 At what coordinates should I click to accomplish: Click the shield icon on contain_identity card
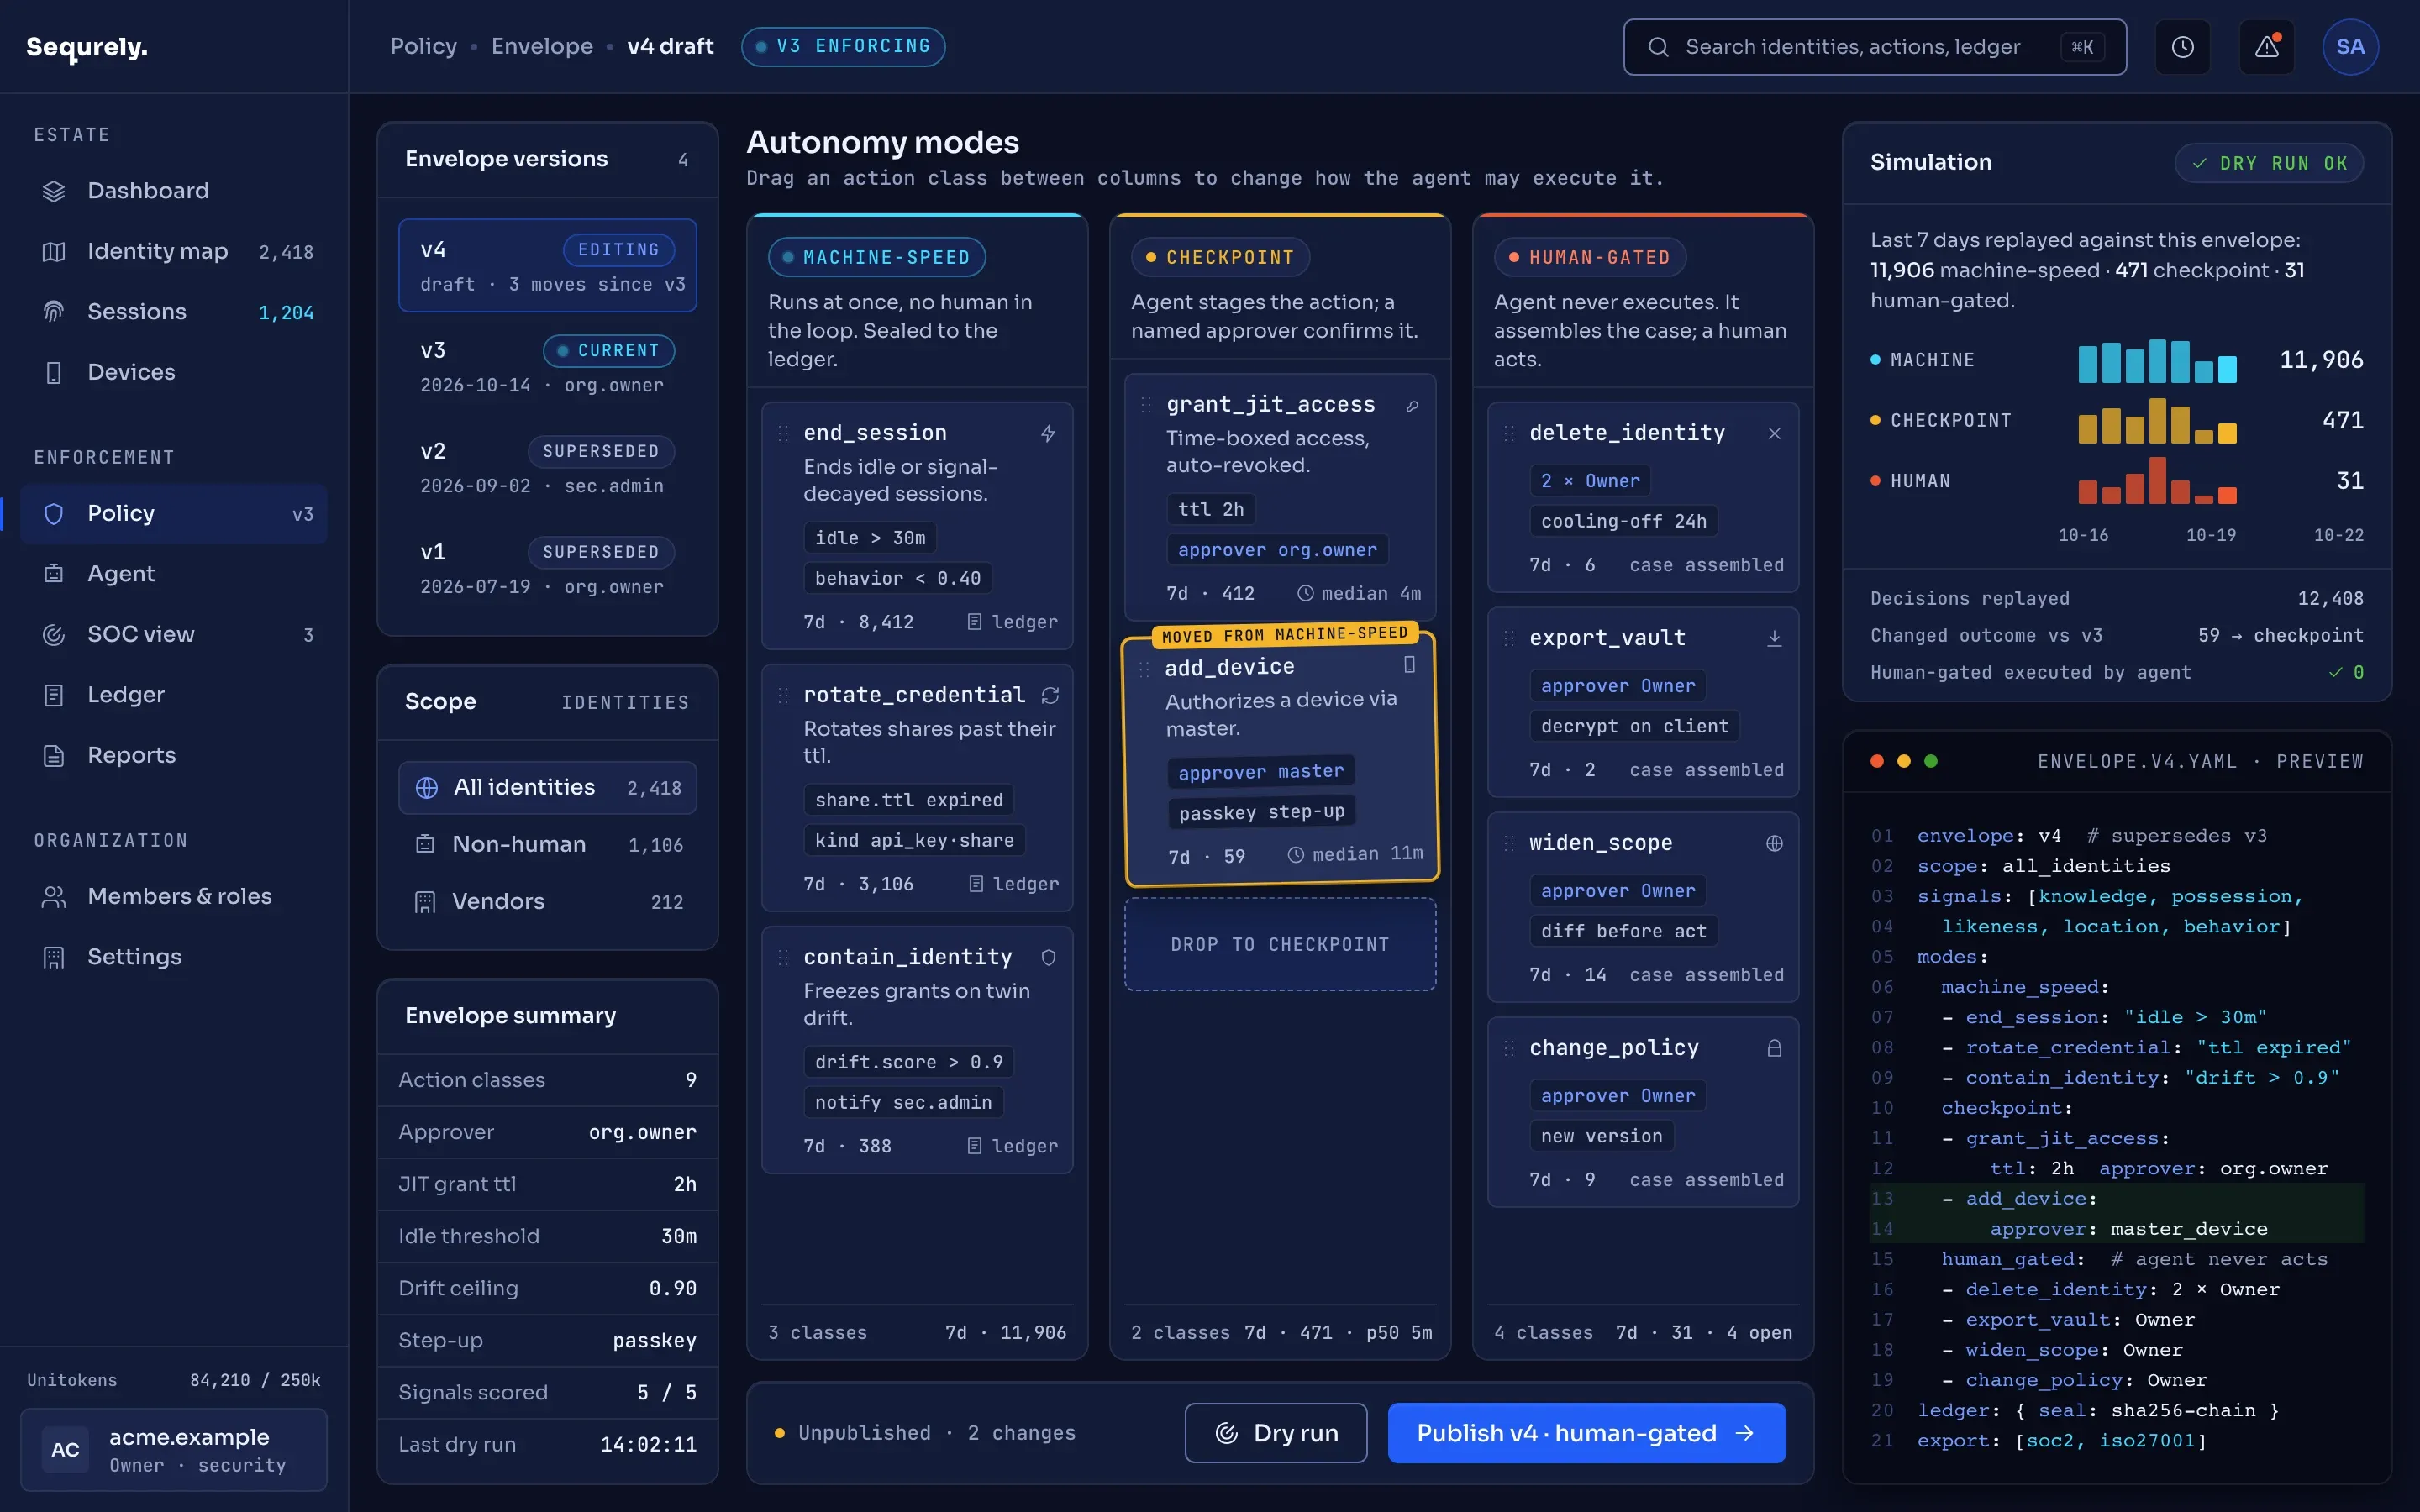coord(1048,957)
